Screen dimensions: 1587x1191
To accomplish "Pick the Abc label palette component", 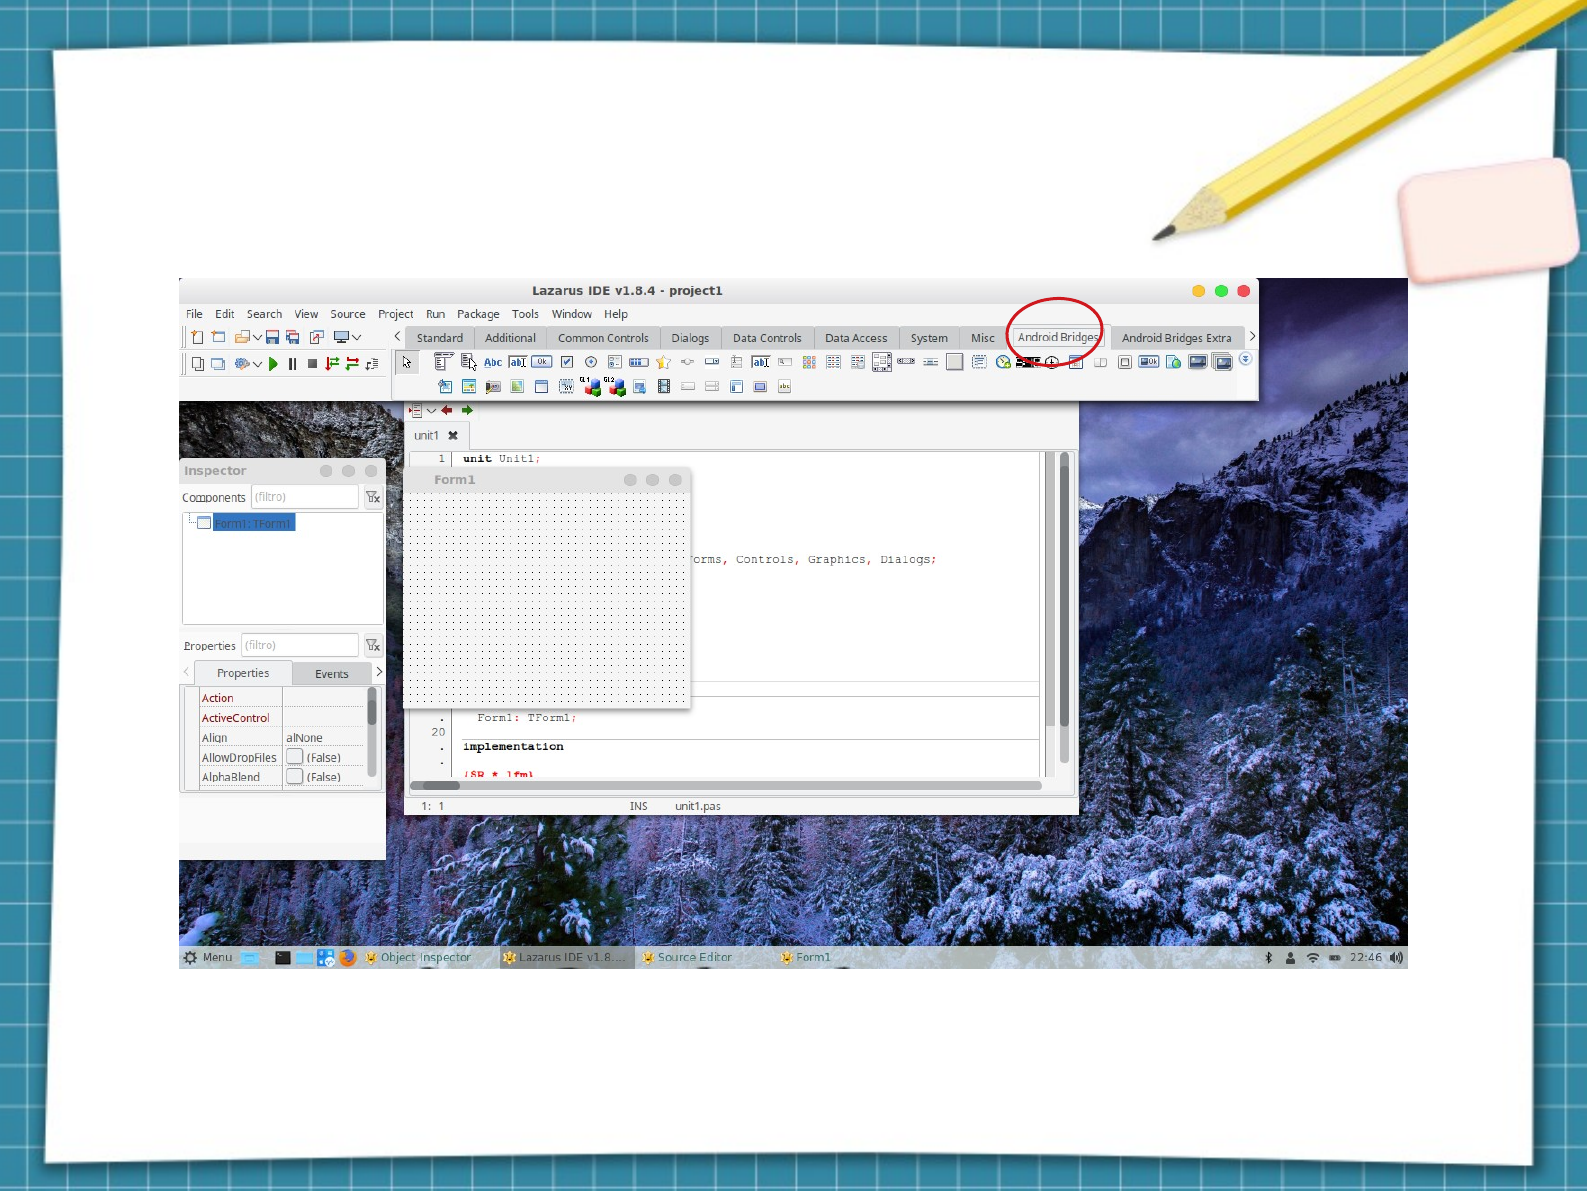I will tap(493, 362).
